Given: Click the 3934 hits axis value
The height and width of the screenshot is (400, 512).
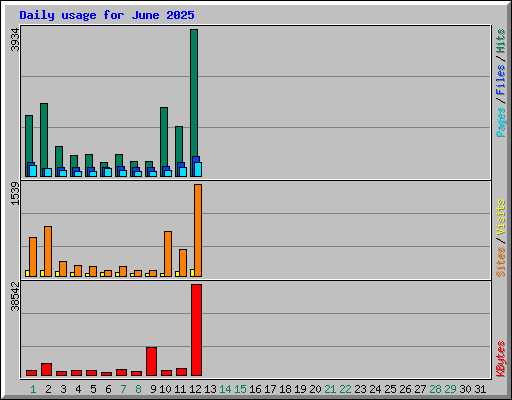Looking at the screenshot, I should (x=15, y=40).
